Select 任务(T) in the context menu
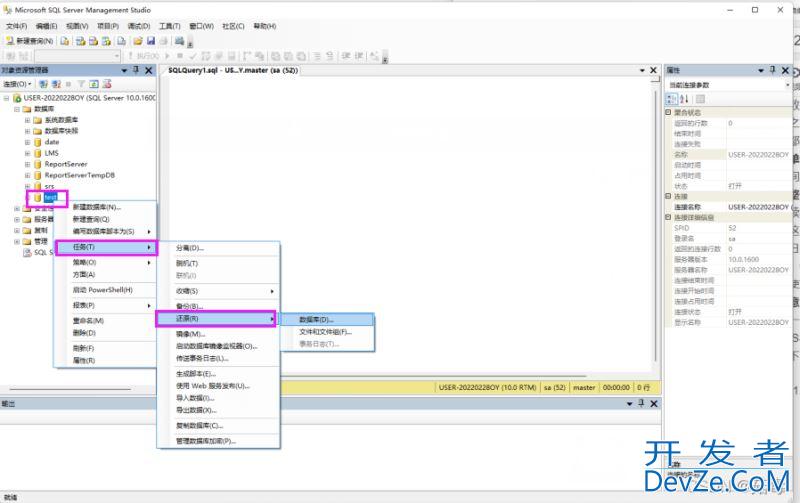Viewport: 800px width, 503px height. coord(106,247)
